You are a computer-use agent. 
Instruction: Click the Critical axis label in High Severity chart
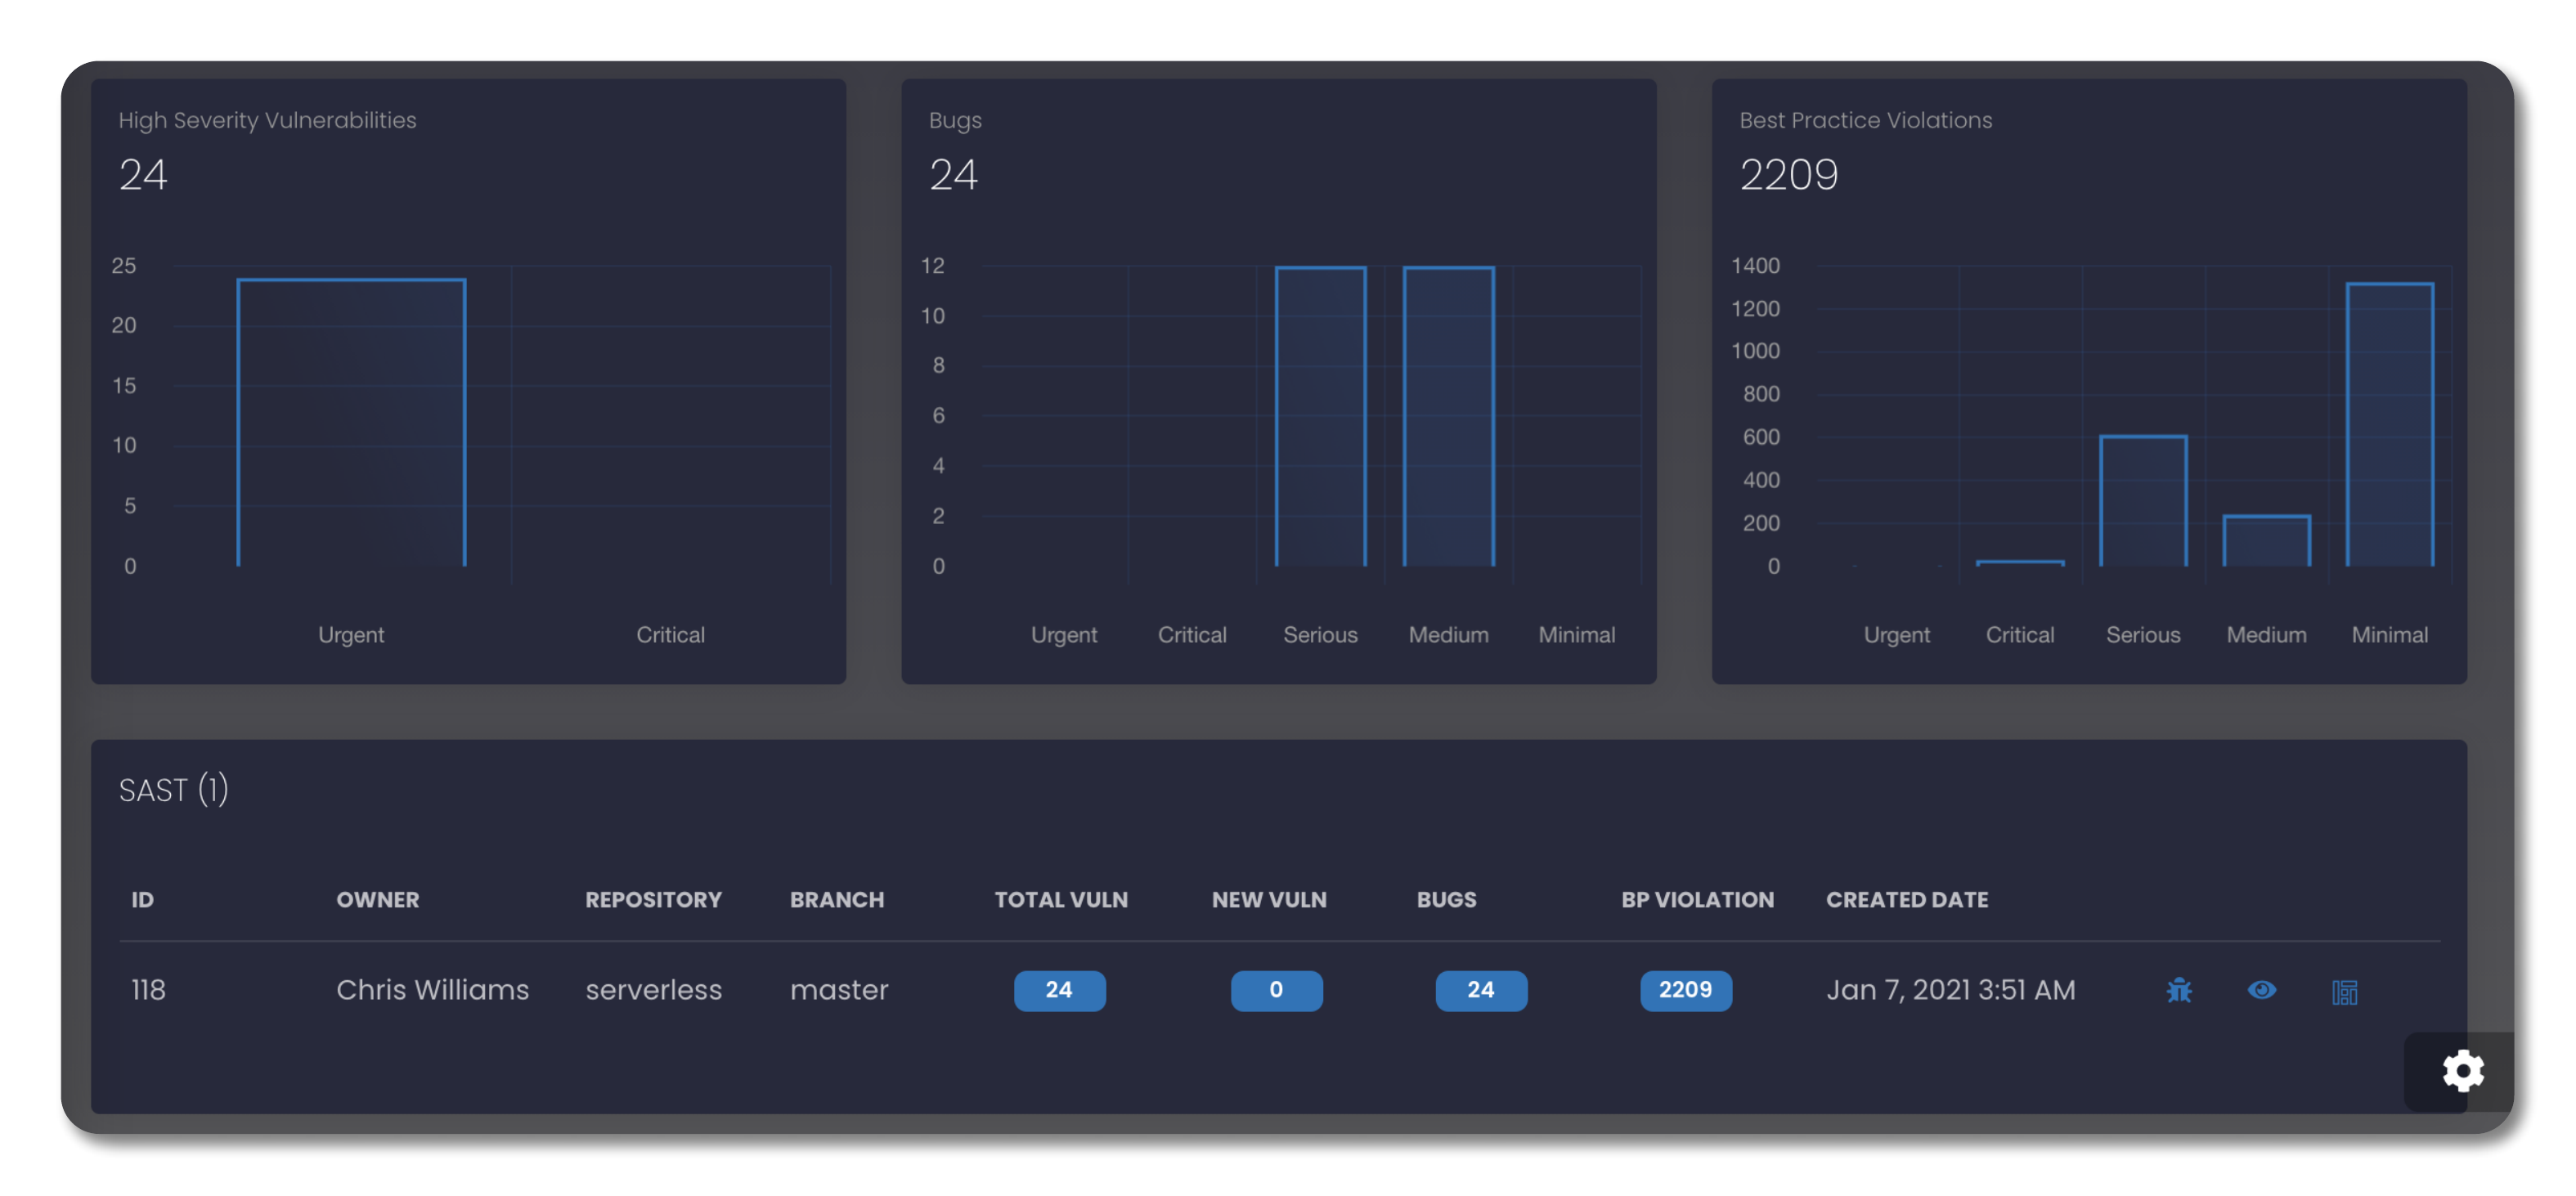click(670, 635)
